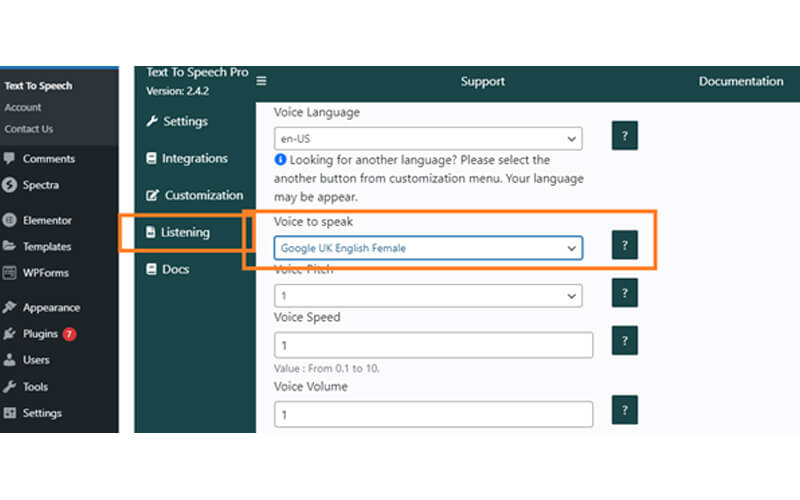Click the wrench icon beside Settings
Screen dimensions: 800x500
point(152,121)
